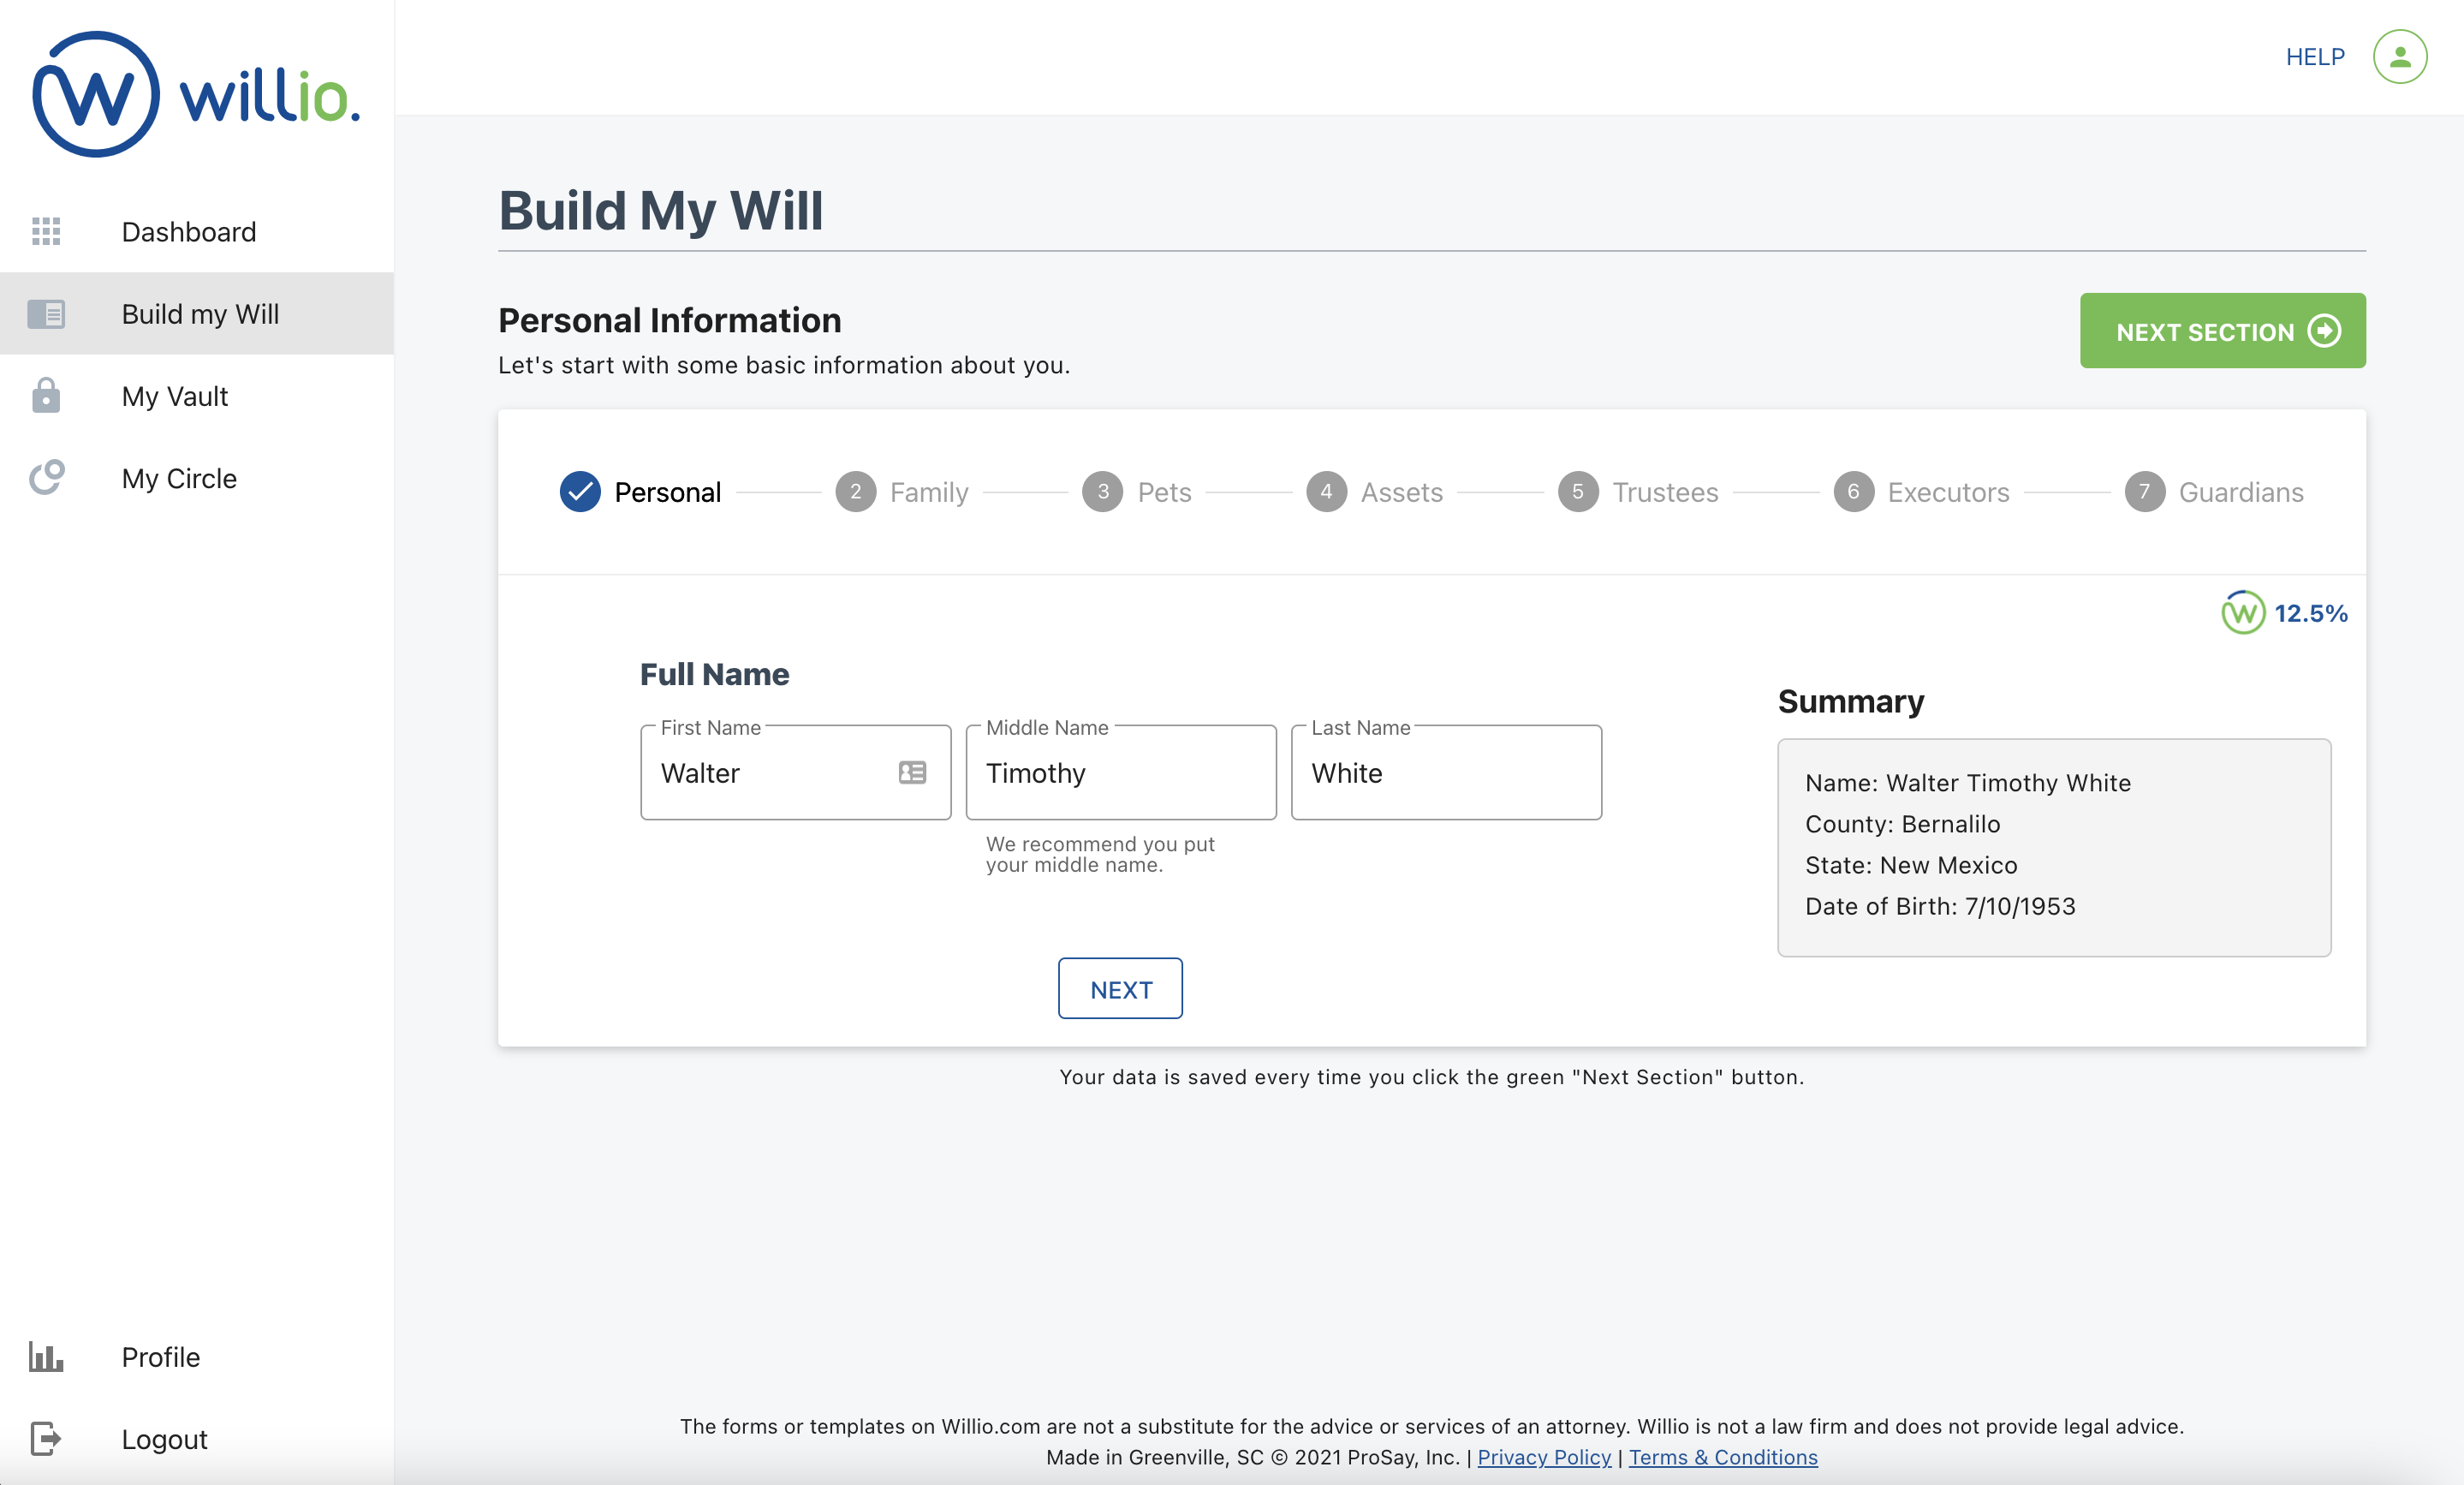
Task: Open the Privacy Policy link
Action: click(x=1544, y=1457)
